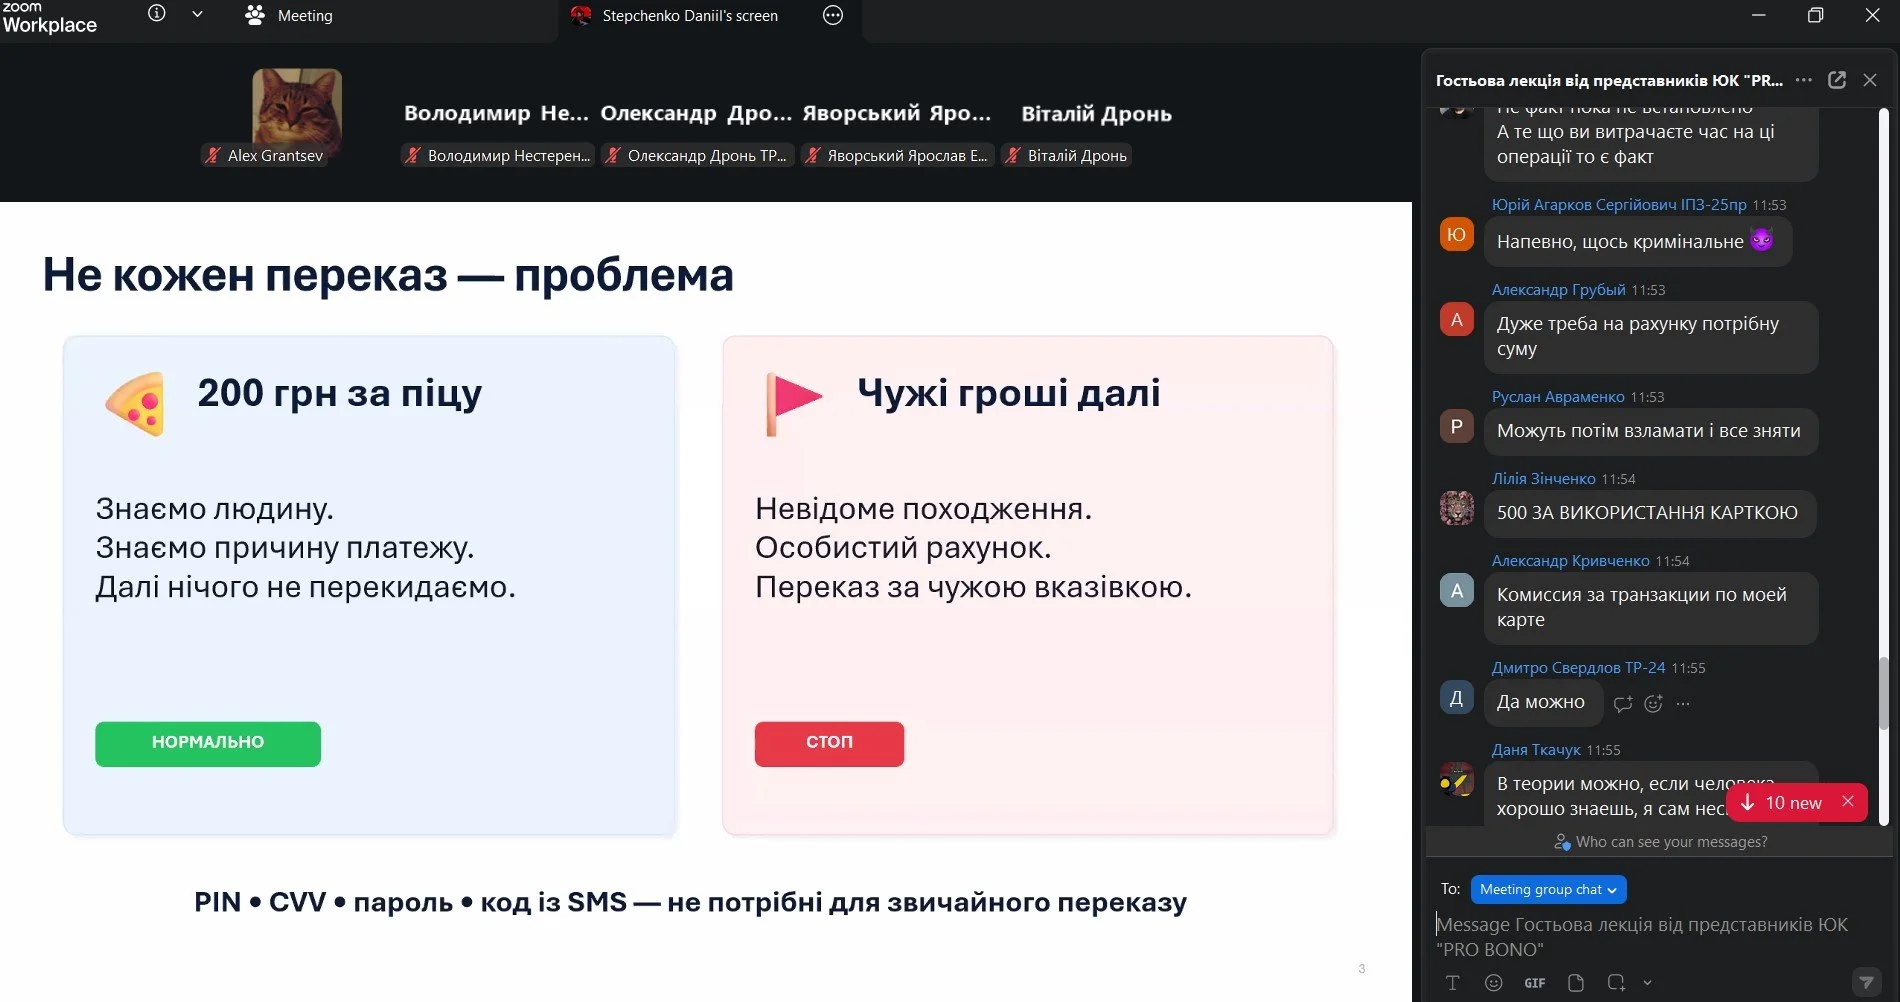This screenshot has height=1002, width=1900.
Task: Click the Zoom Workplace logo
Action: [49, 18]
